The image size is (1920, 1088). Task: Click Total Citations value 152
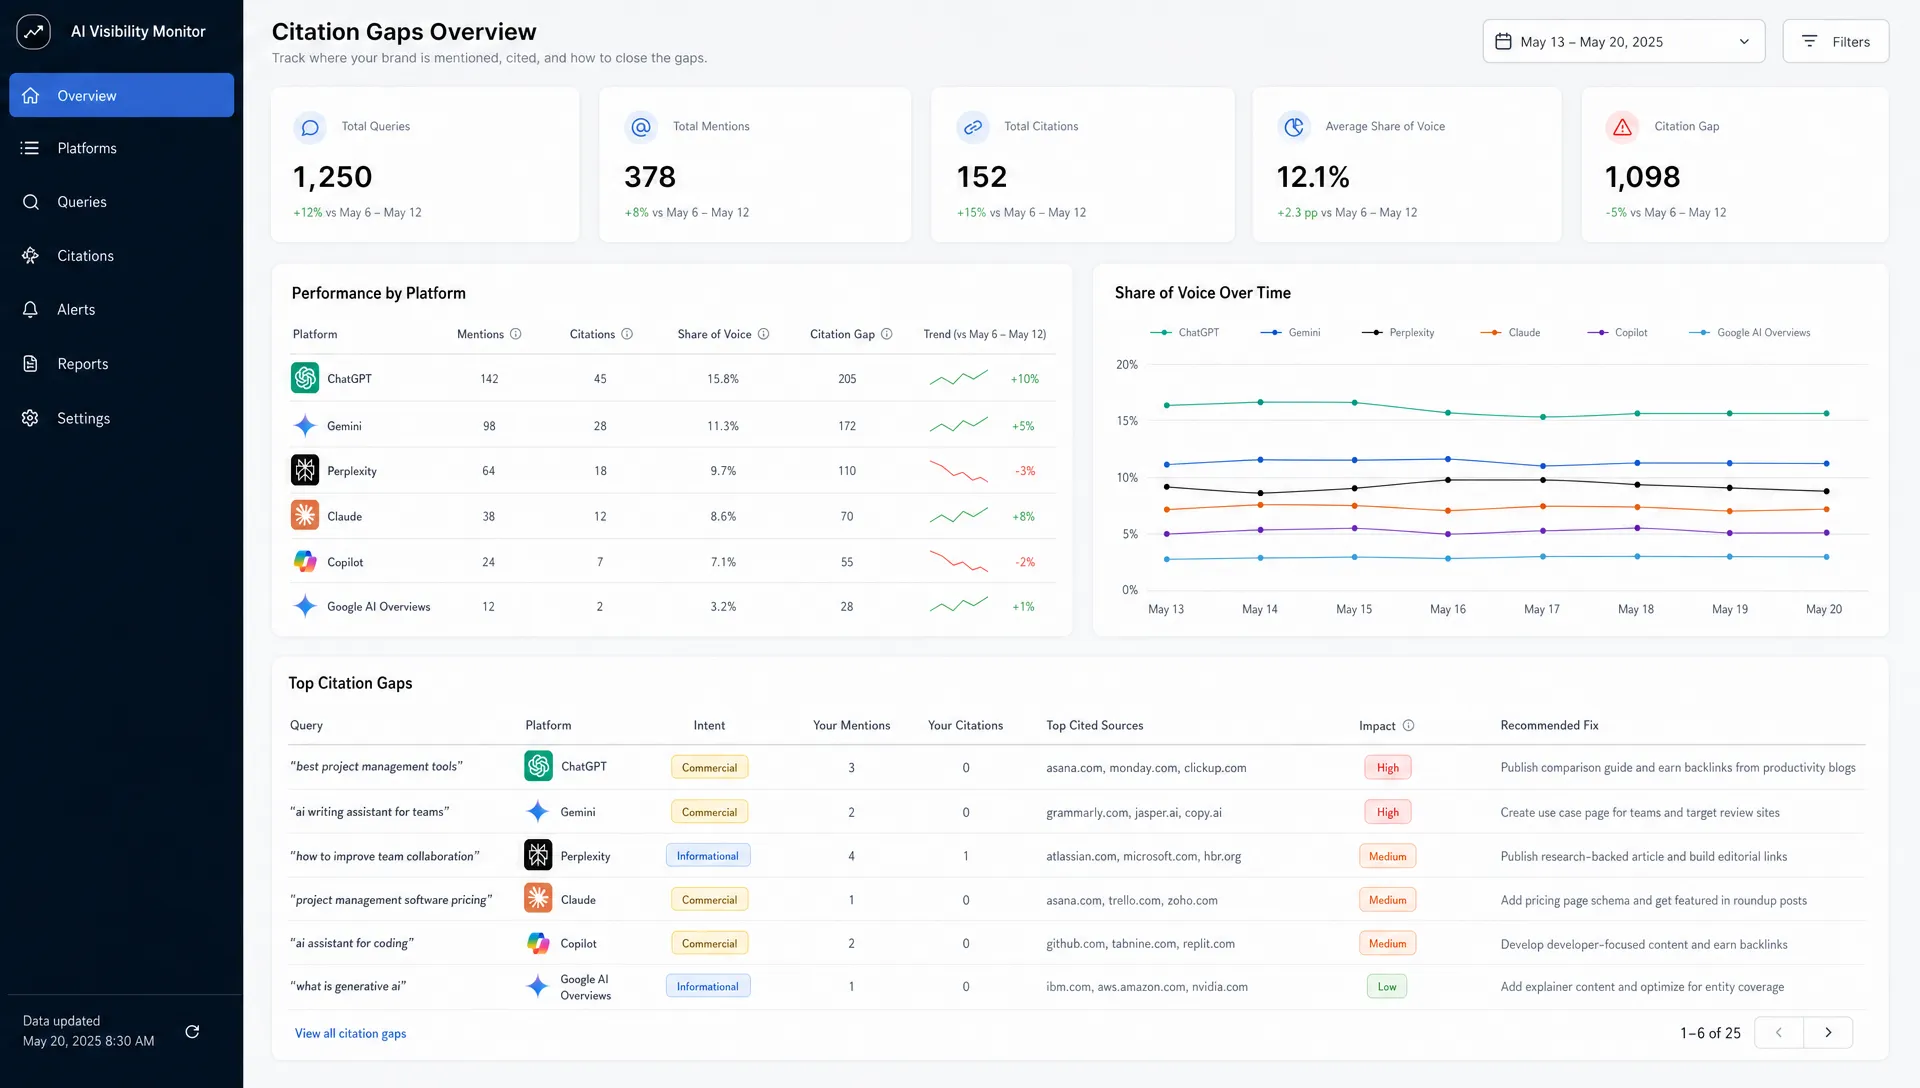coord(981,177)
